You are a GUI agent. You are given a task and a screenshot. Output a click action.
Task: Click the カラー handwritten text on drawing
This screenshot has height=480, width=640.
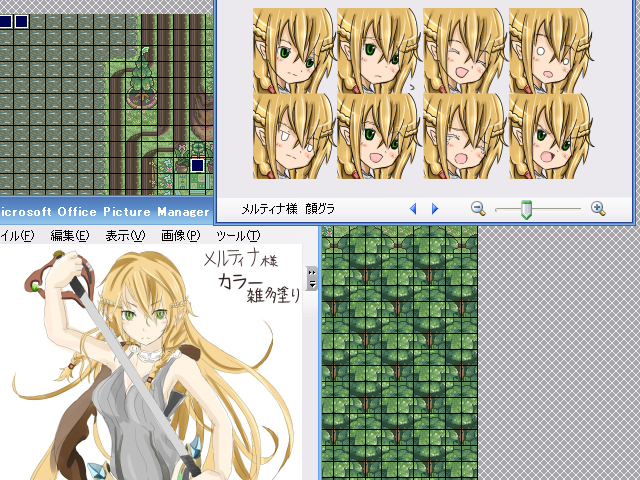pos(240,282)
